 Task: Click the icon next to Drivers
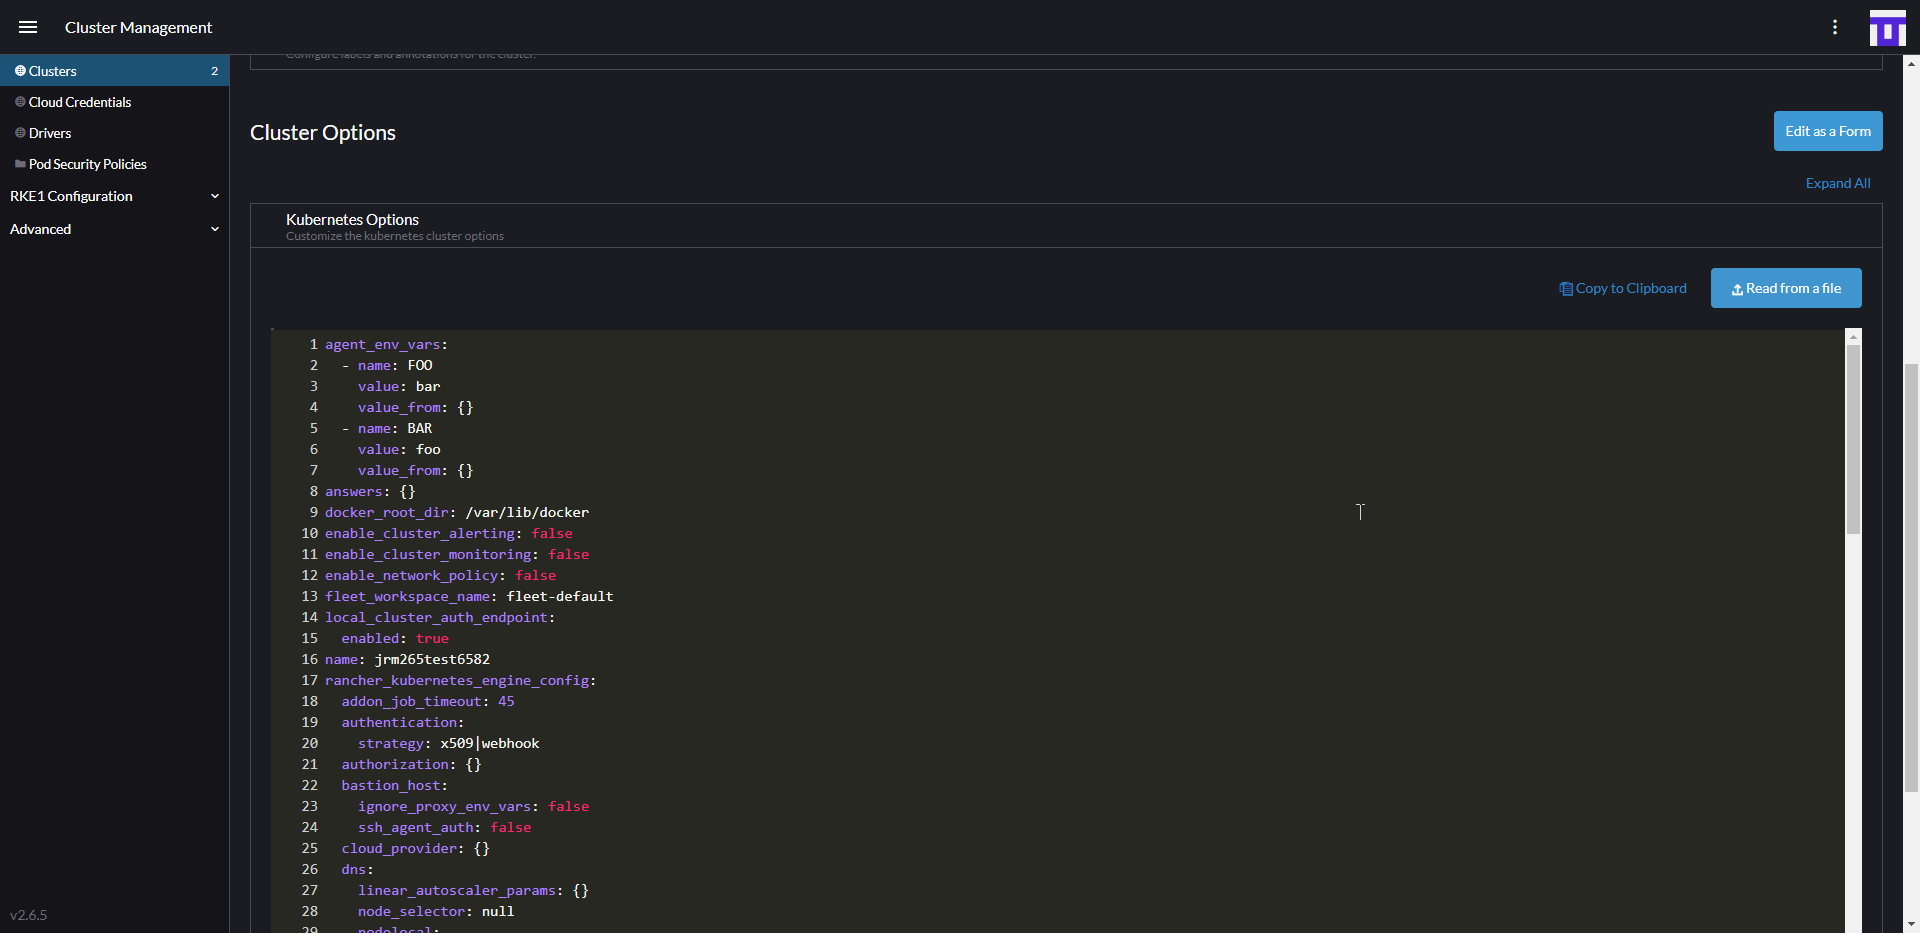19,132
